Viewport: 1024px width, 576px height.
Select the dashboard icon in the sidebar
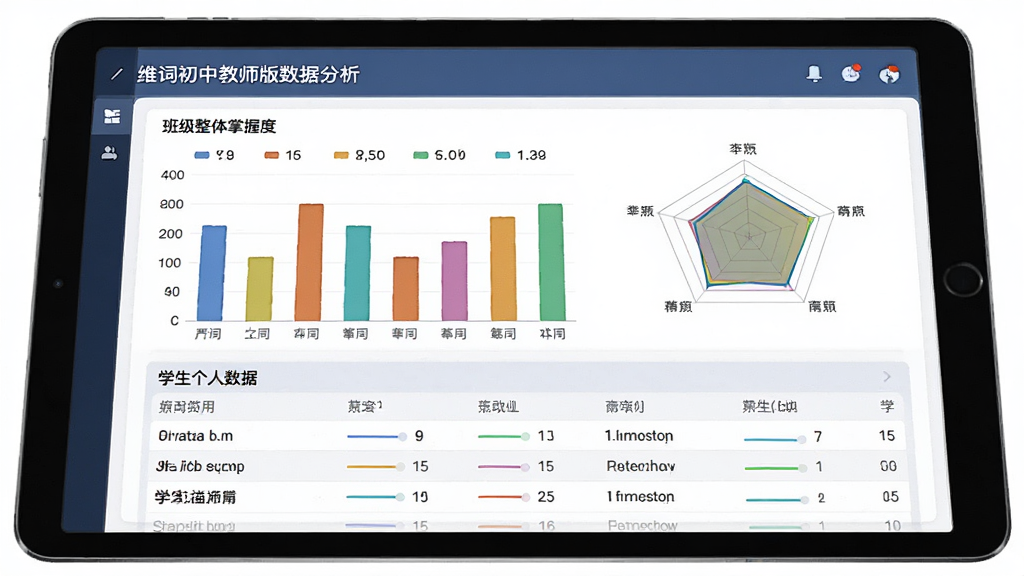112,116
